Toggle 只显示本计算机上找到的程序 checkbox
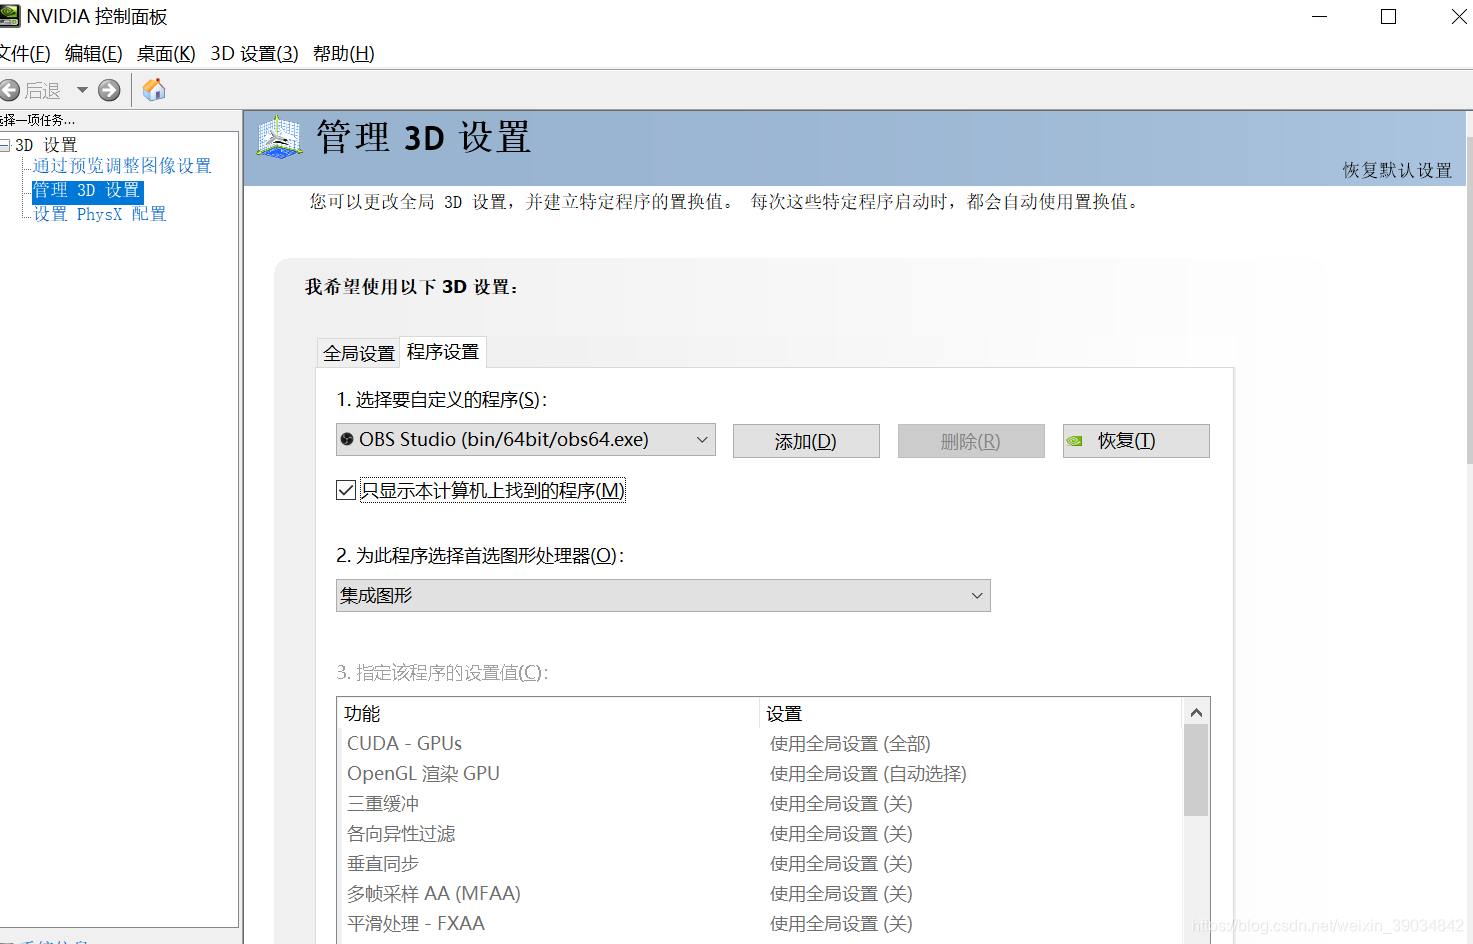 click(x=346, y=490)
